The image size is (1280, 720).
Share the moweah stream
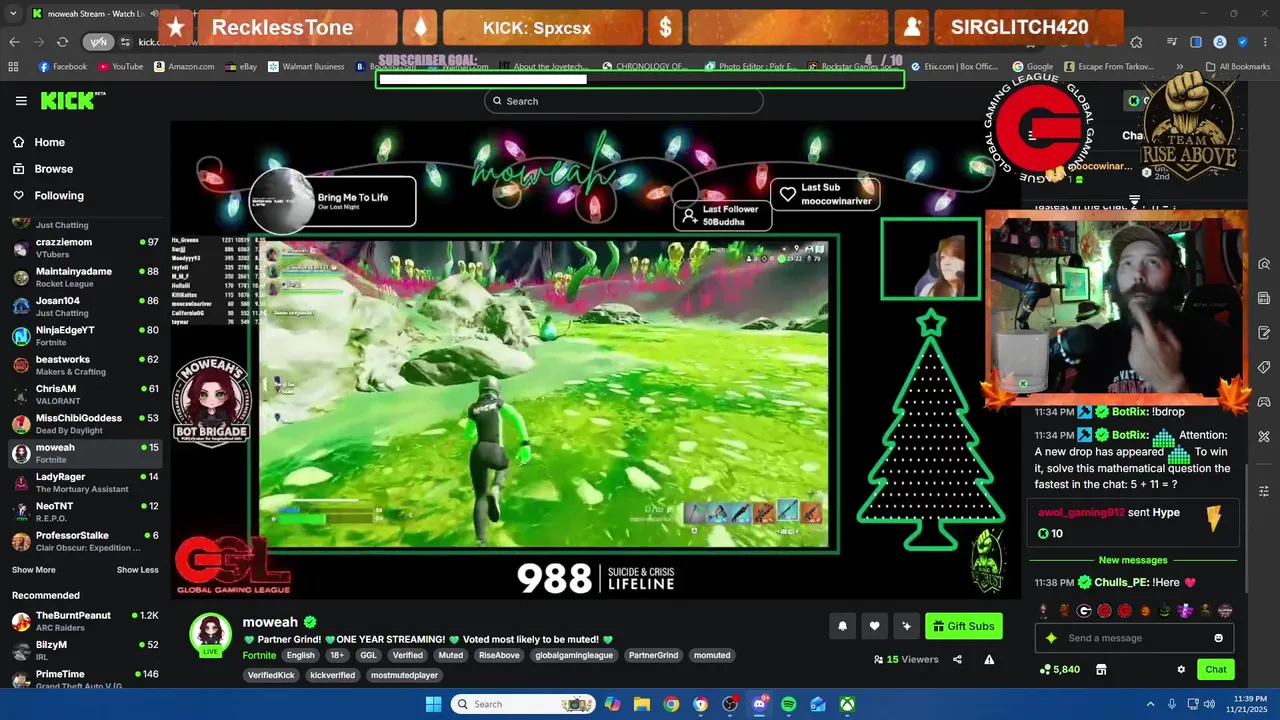click(957, 659)
